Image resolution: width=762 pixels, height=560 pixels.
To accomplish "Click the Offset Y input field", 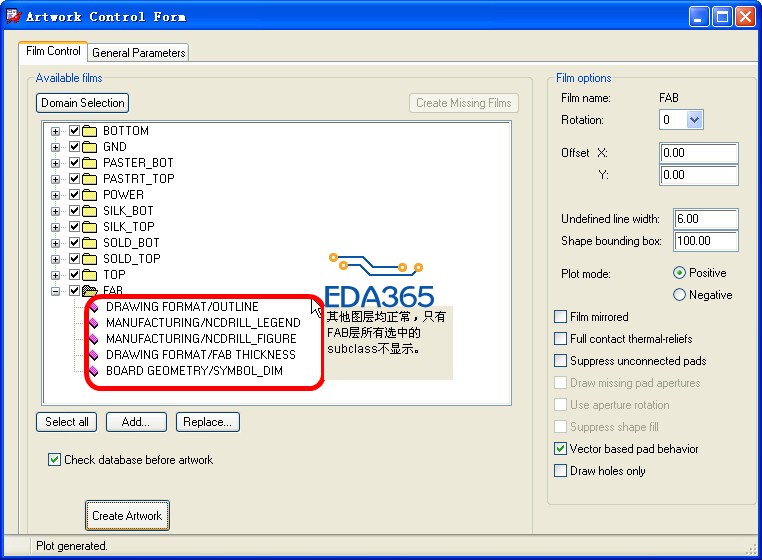I will point(699,175).
